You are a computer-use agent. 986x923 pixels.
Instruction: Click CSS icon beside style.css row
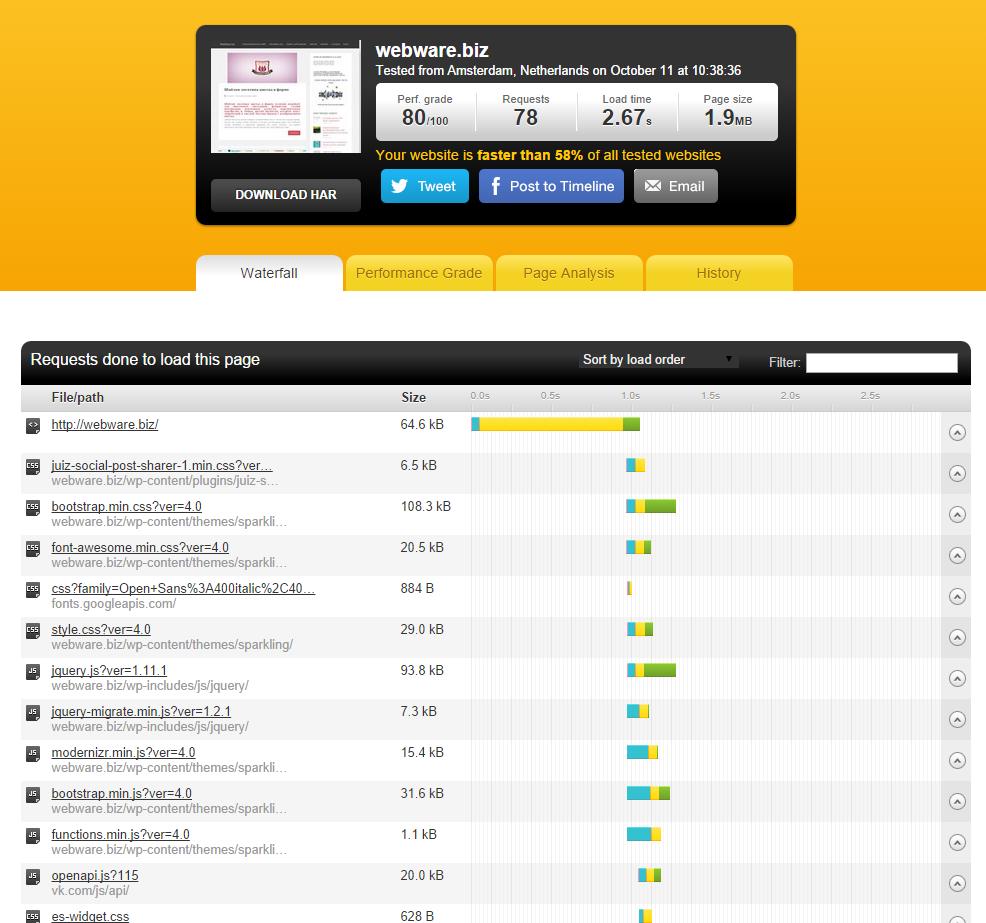(x=33, y=630)
